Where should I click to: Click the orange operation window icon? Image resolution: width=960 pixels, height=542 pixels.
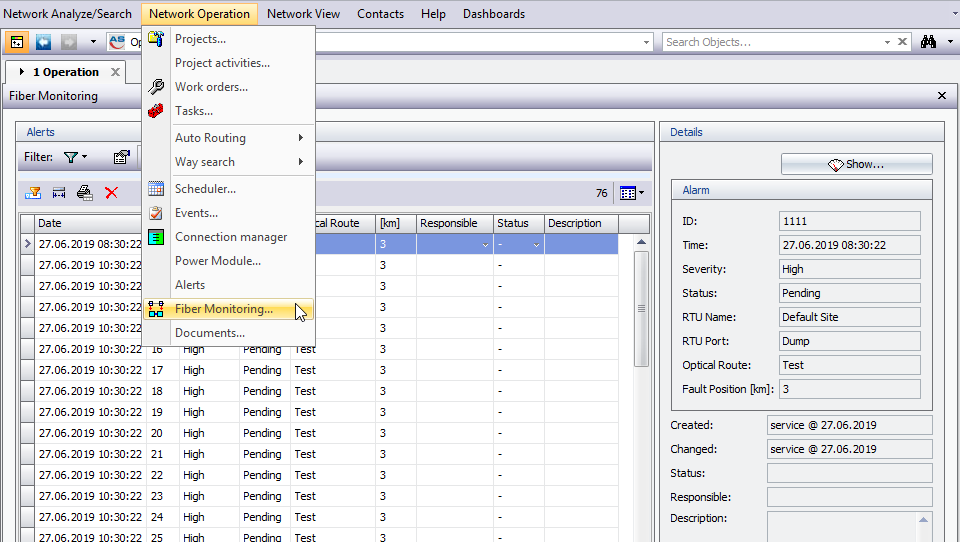pyautogui.click(x=17, y=42)
